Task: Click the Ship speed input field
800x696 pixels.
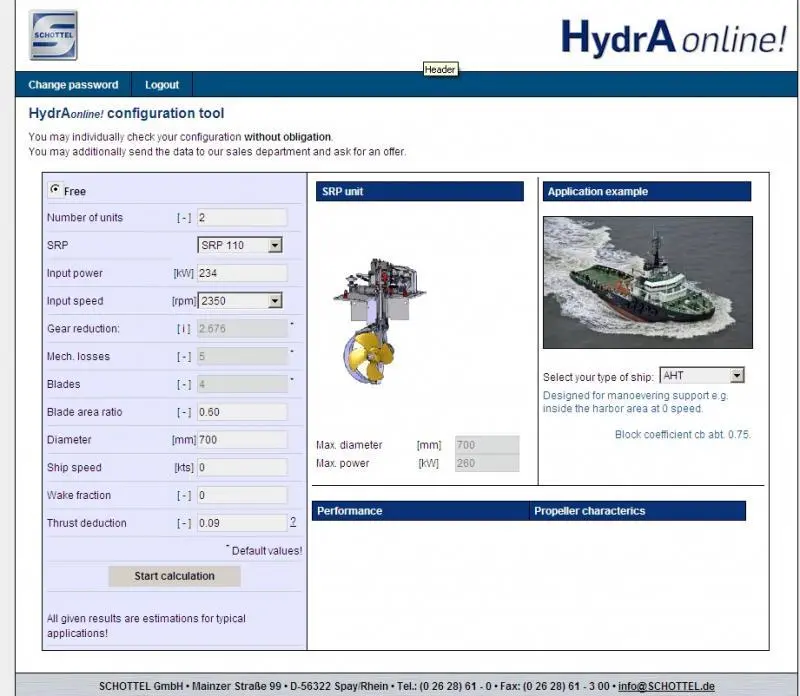Action: [x=242, y=467]
